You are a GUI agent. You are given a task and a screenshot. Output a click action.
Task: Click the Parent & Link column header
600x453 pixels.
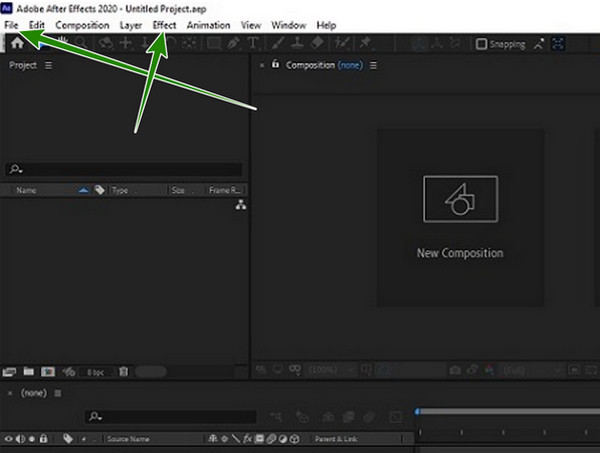coord(336,439)
